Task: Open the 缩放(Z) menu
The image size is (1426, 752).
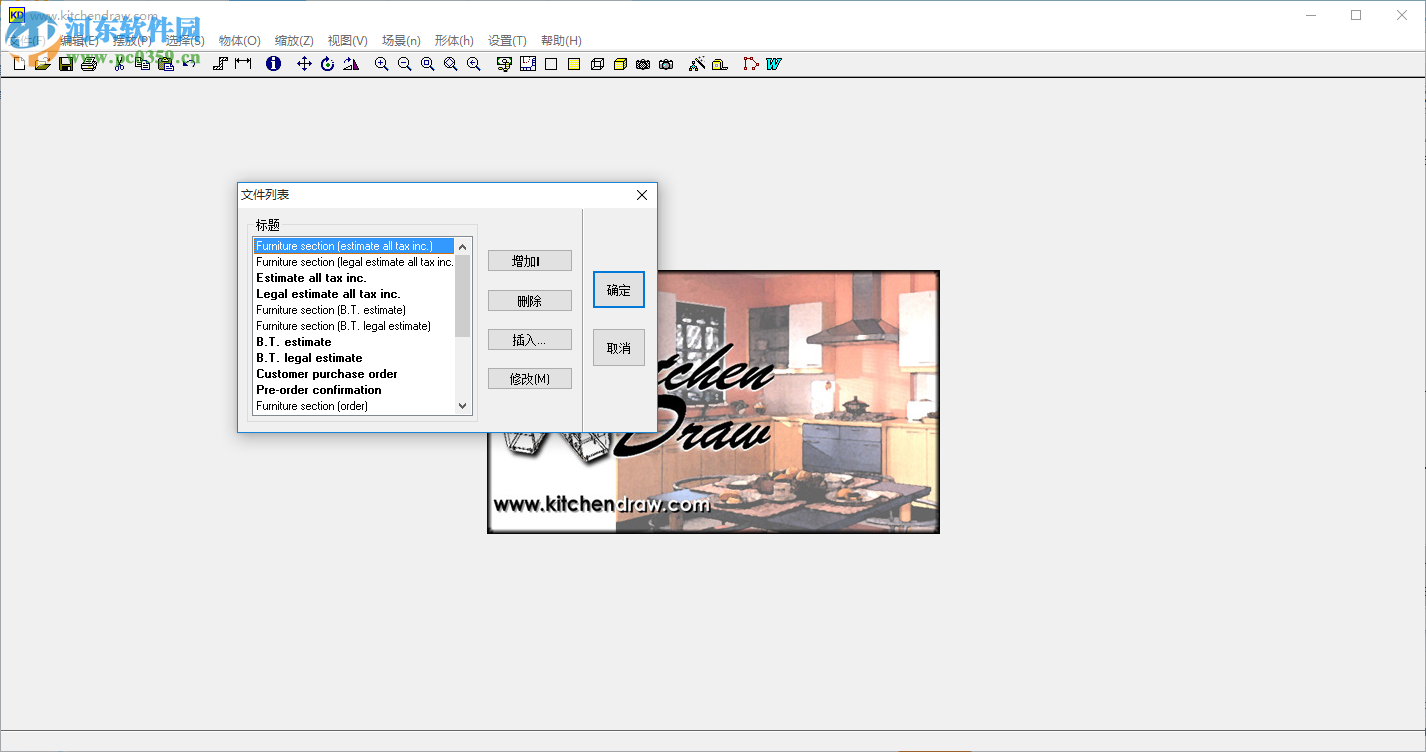Action: [x=294, y=41]
